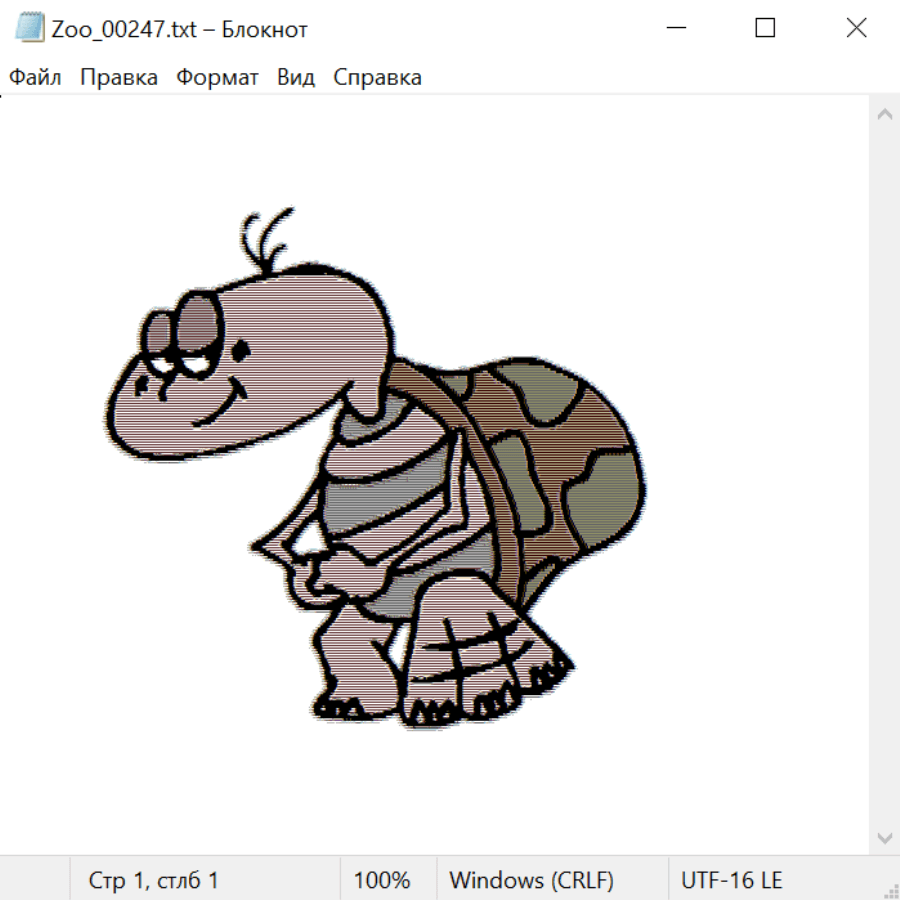Image resolution: width=900 pixels, height=900 pixels.
Task: Click the UTF-16 LE encoding indicator
Action: (731, 880)
